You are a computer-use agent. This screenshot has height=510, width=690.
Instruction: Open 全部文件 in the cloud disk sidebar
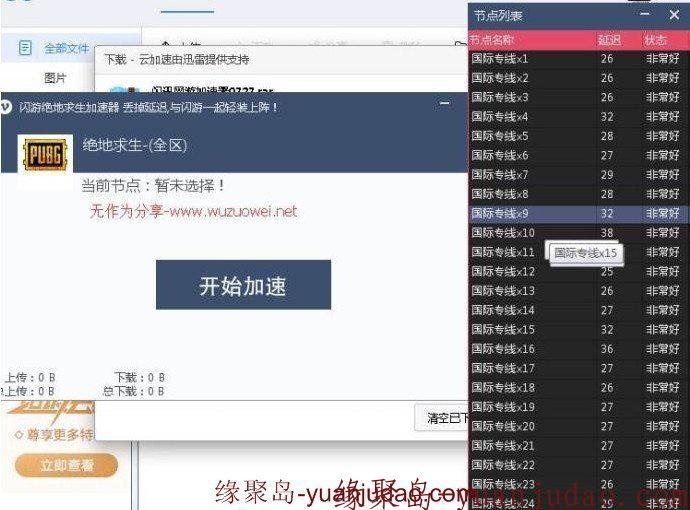tap(67, 48)
